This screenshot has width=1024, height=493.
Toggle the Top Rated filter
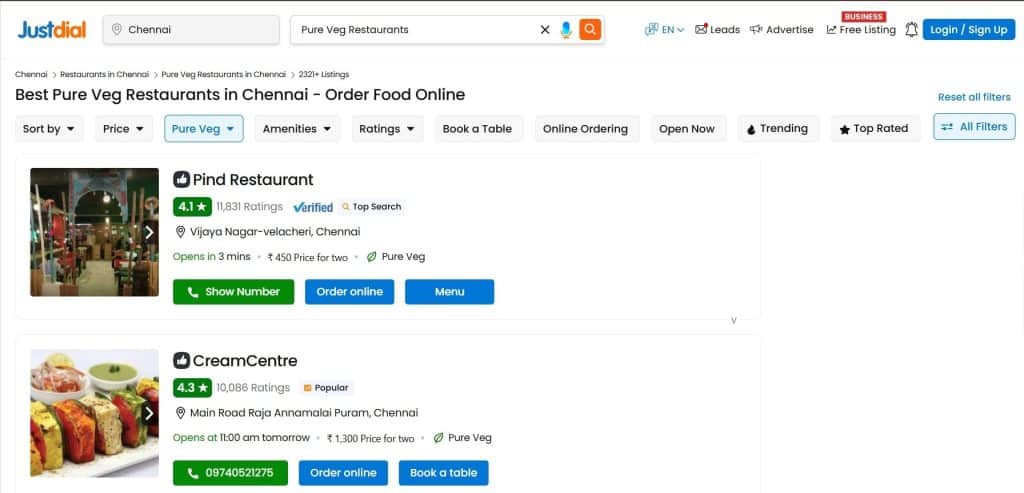pos(874,129)
